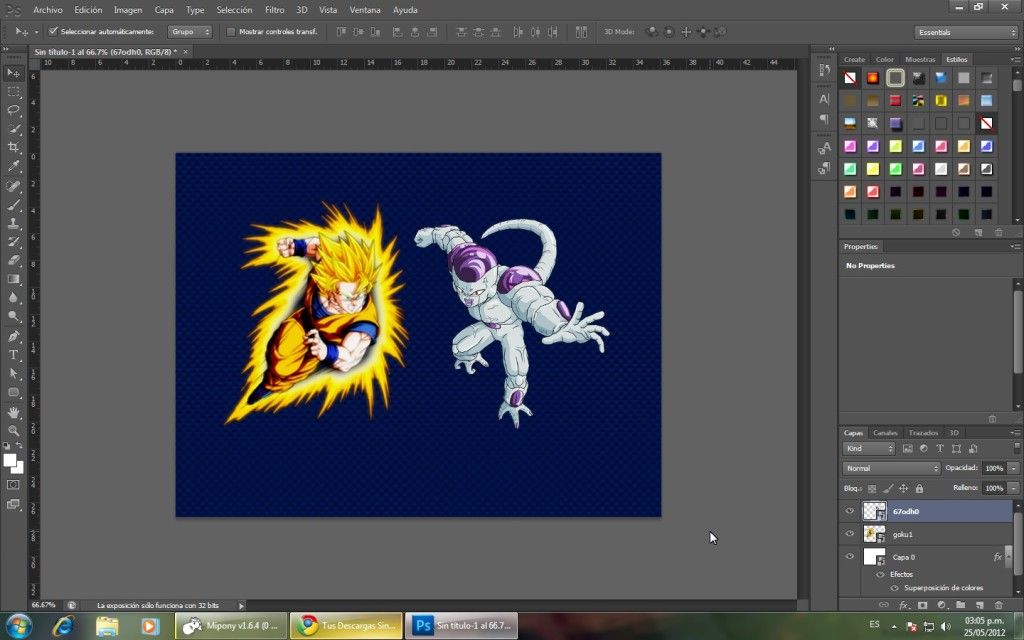
Task: Open the Essentials workspace dropdown
Action: click(x=965, y=32)
